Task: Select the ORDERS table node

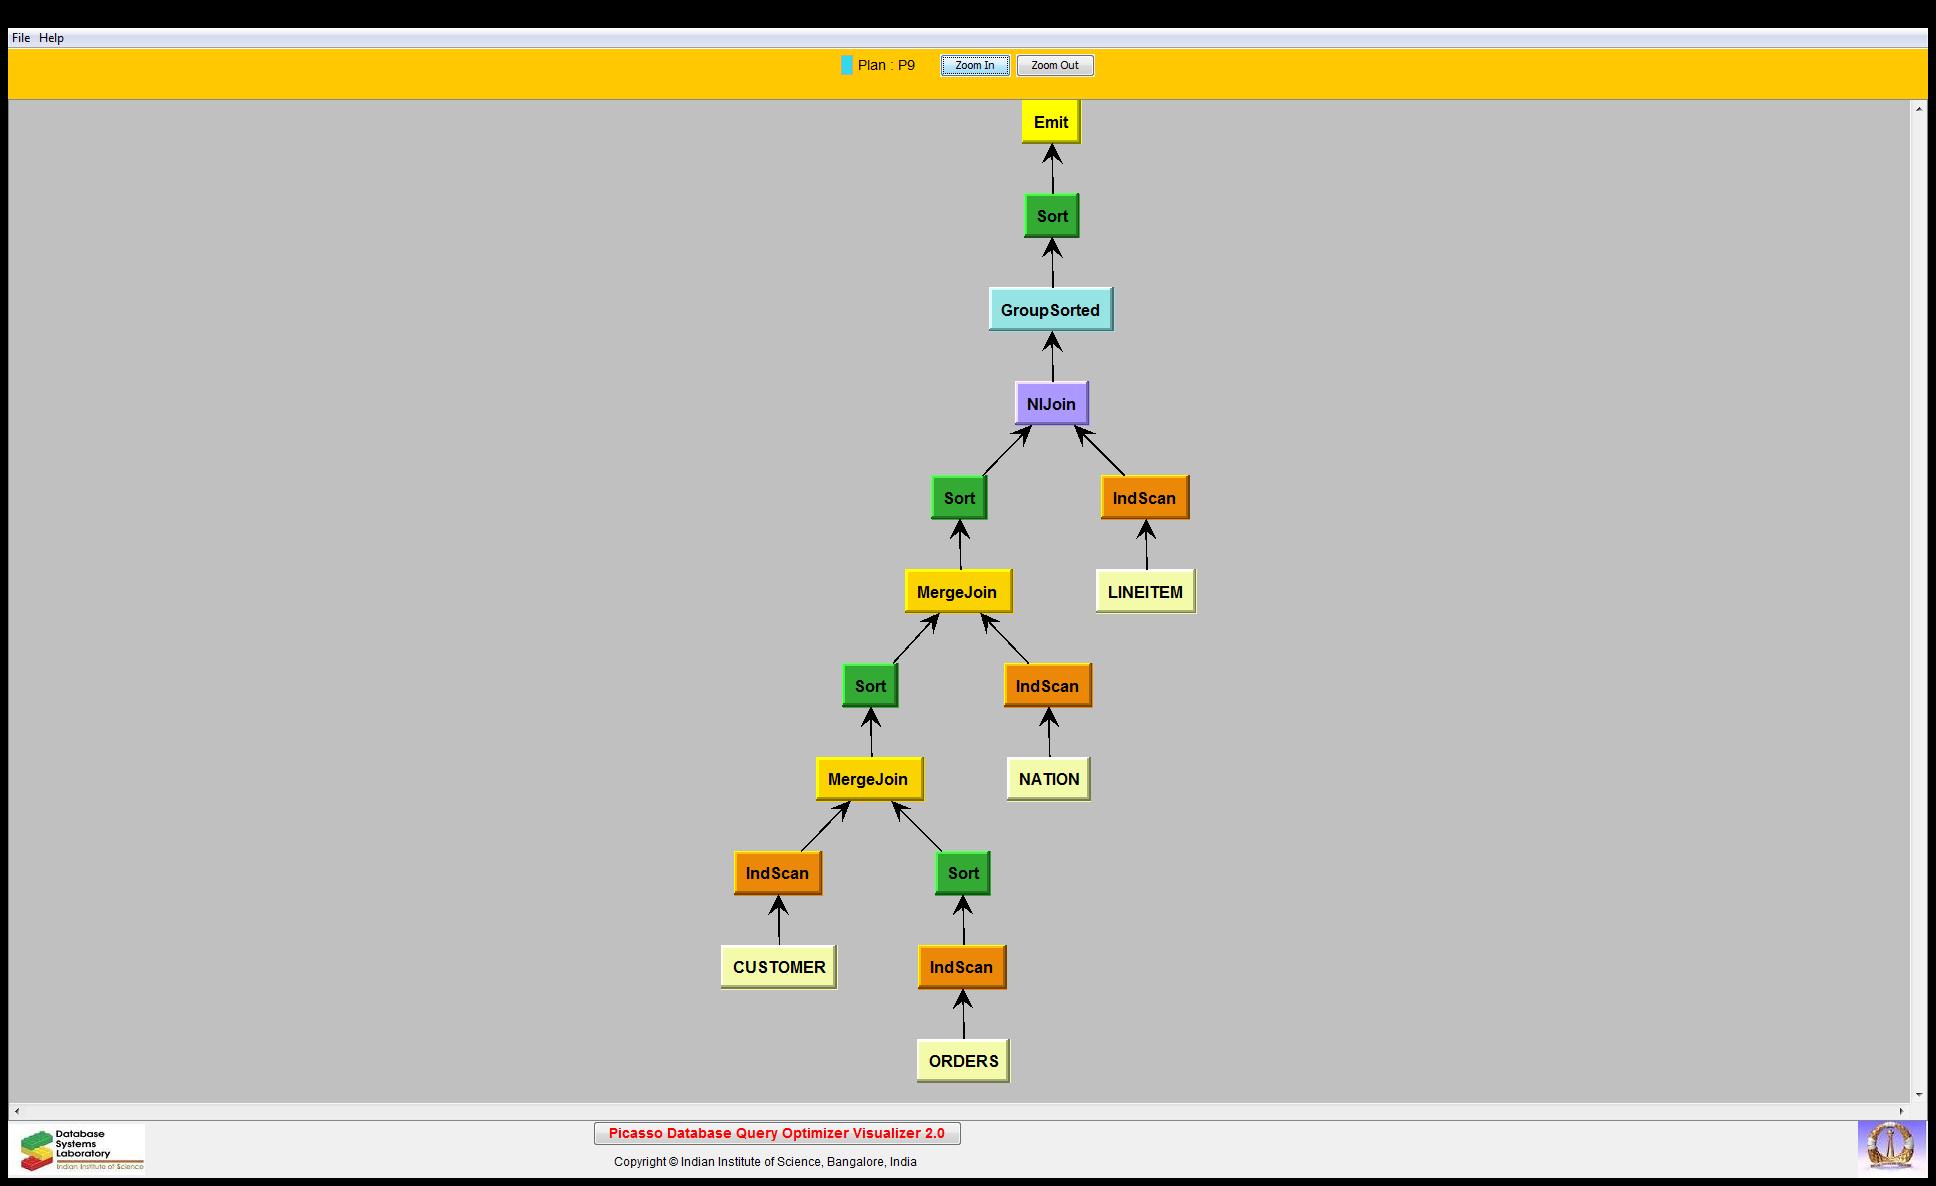Action: [963, 1061]
